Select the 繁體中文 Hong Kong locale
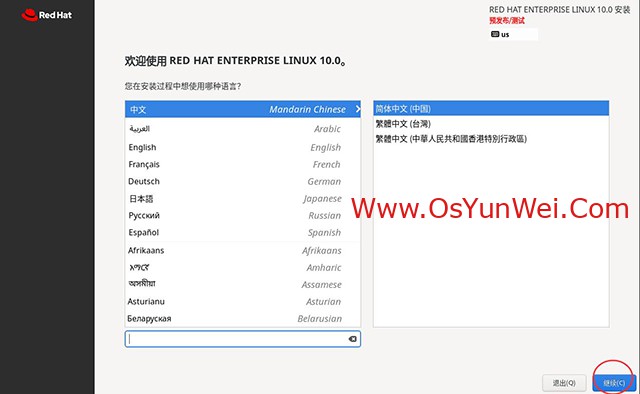The width and height of the screenshot is (640, 394). coord(491,139)
